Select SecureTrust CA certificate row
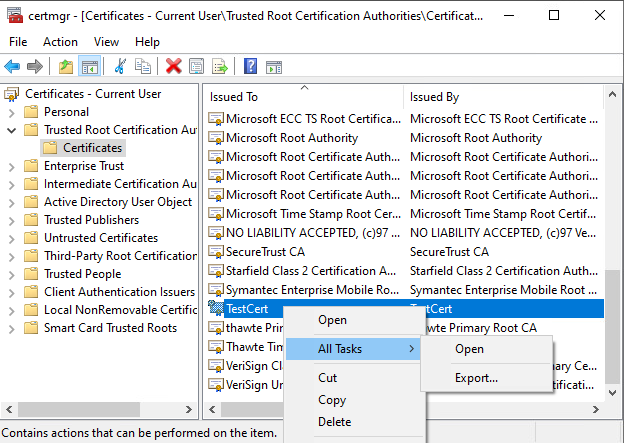The height and width of the screenshot is (443, 624). (x=404, y=252)
